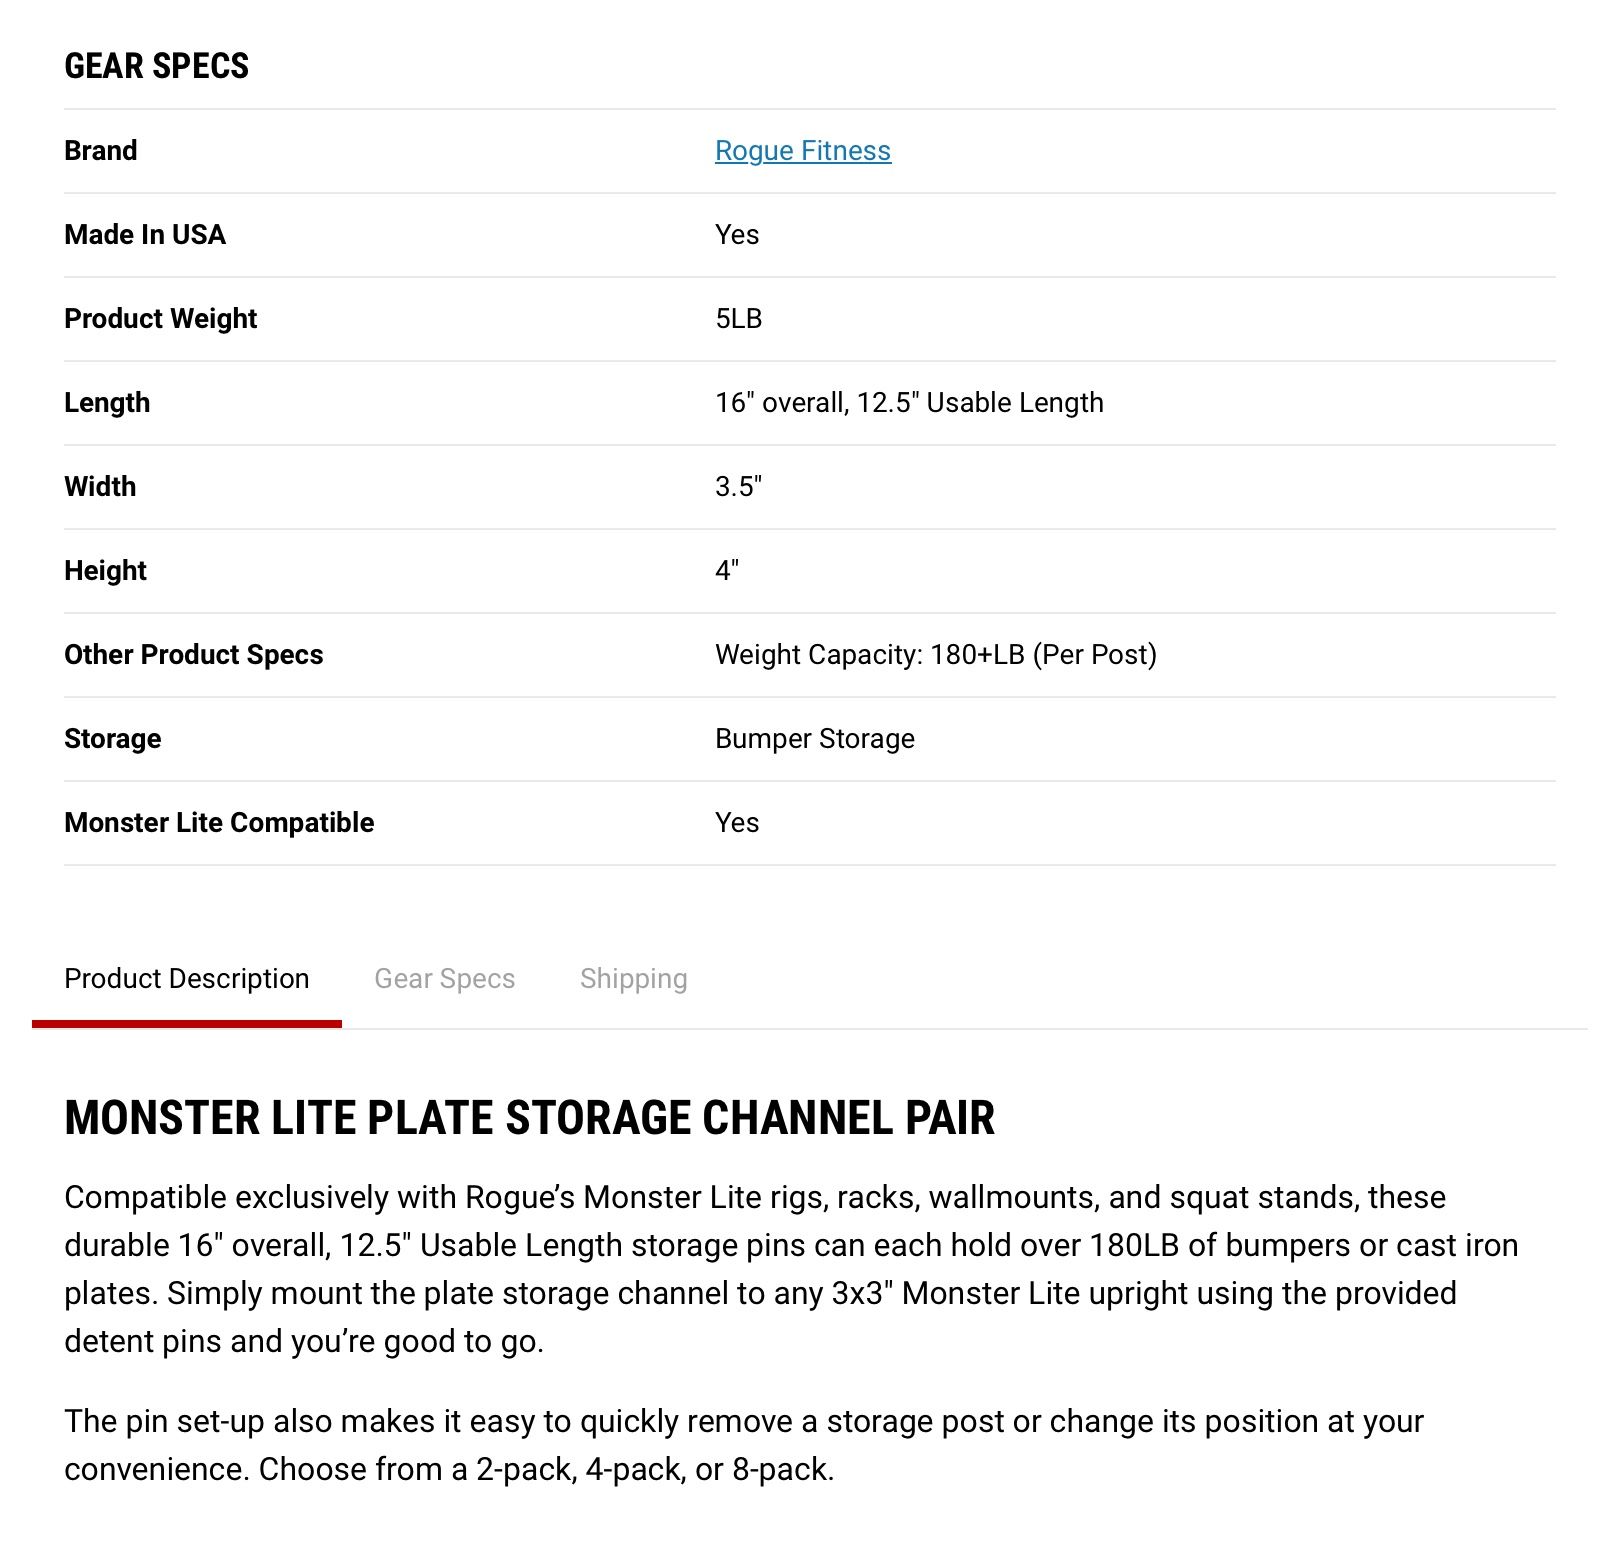Screen dimensions: 1620x1541
Task: Open the Rogue Fitness brand link
Action: (803, 151)
